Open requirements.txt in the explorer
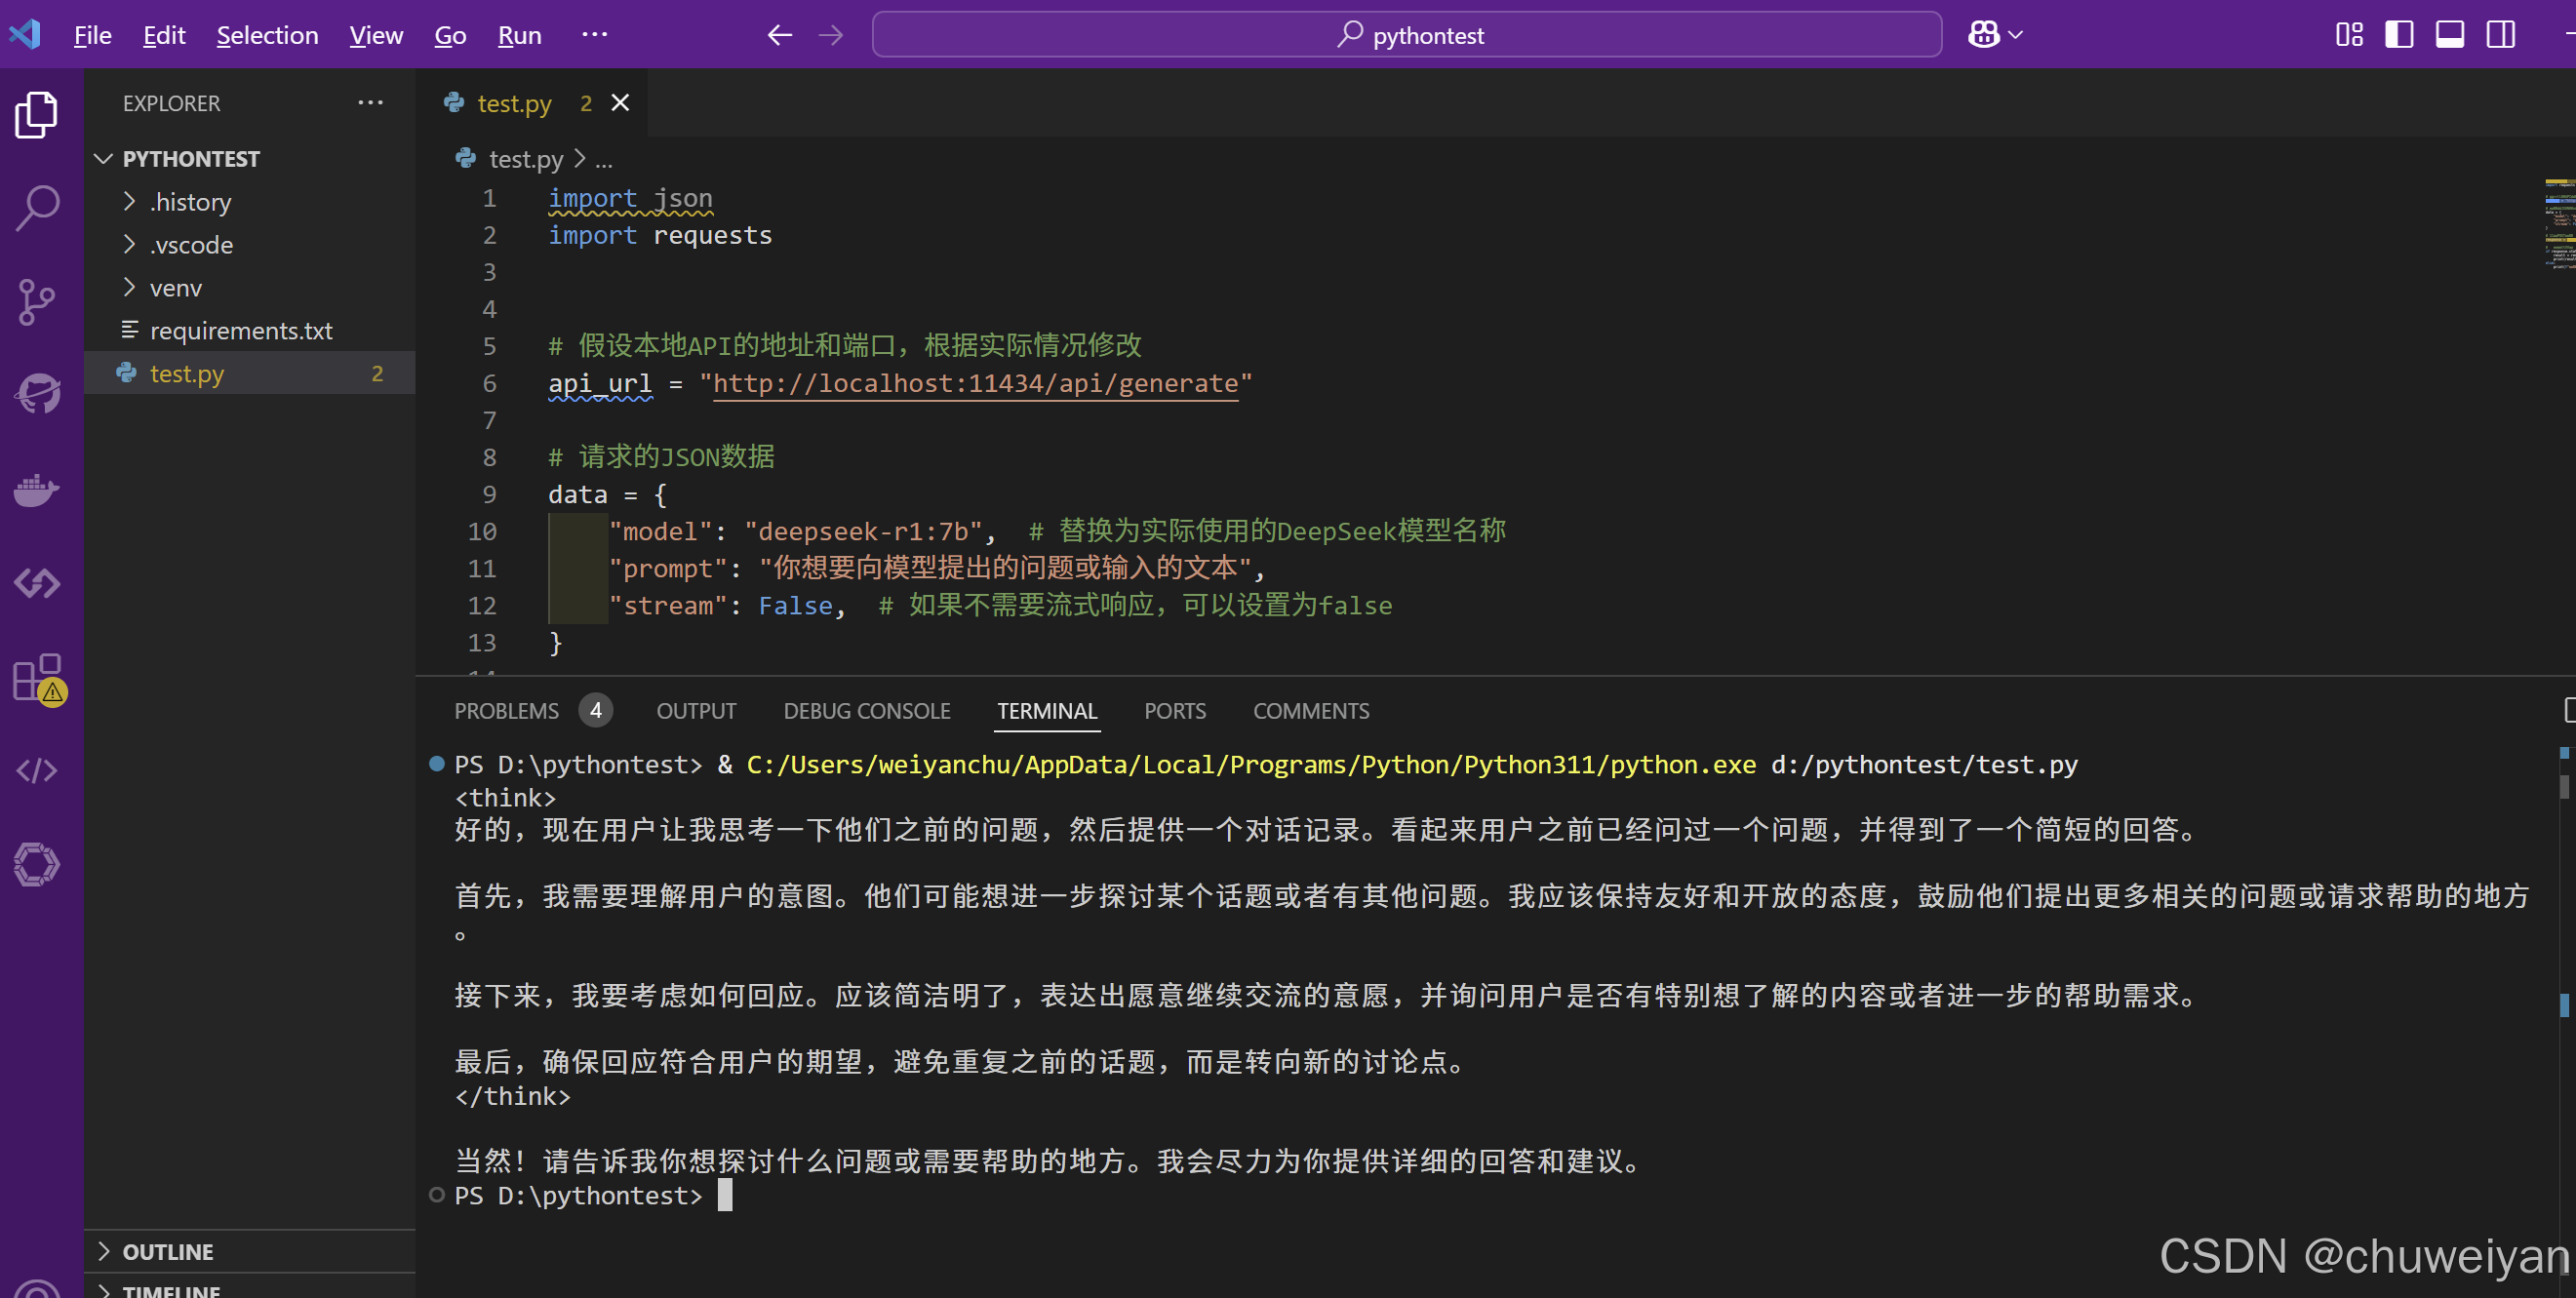Viewport: 2576px width, 1298px height. pyautogui.click(x=241, y=331)
